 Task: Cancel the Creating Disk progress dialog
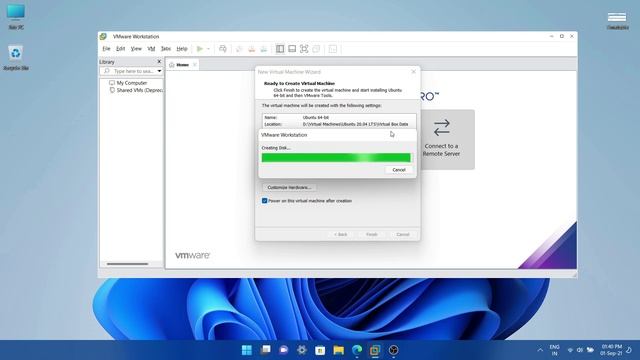pyautogui.click(x=399, y=170)
